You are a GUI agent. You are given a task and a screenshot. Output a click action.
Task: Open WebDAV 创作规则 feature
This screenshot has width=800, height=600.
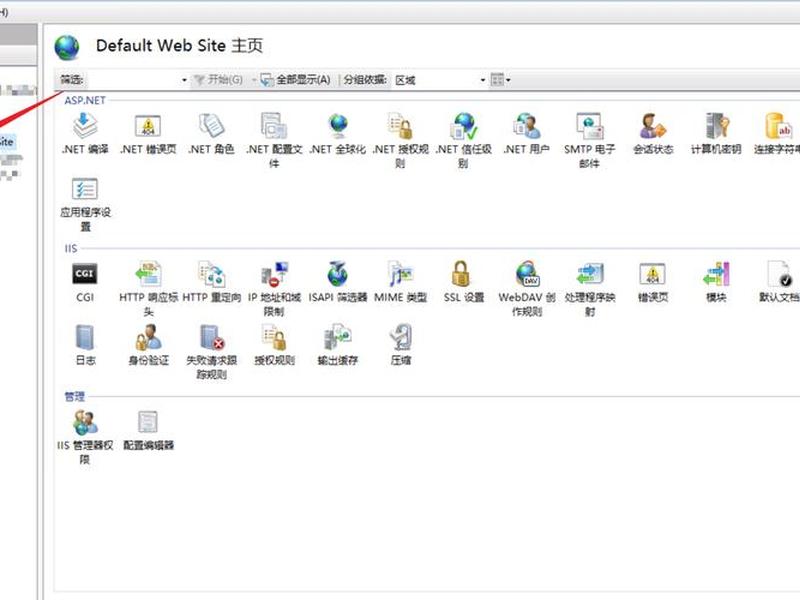pyautogui.click(x=527, y=289)
